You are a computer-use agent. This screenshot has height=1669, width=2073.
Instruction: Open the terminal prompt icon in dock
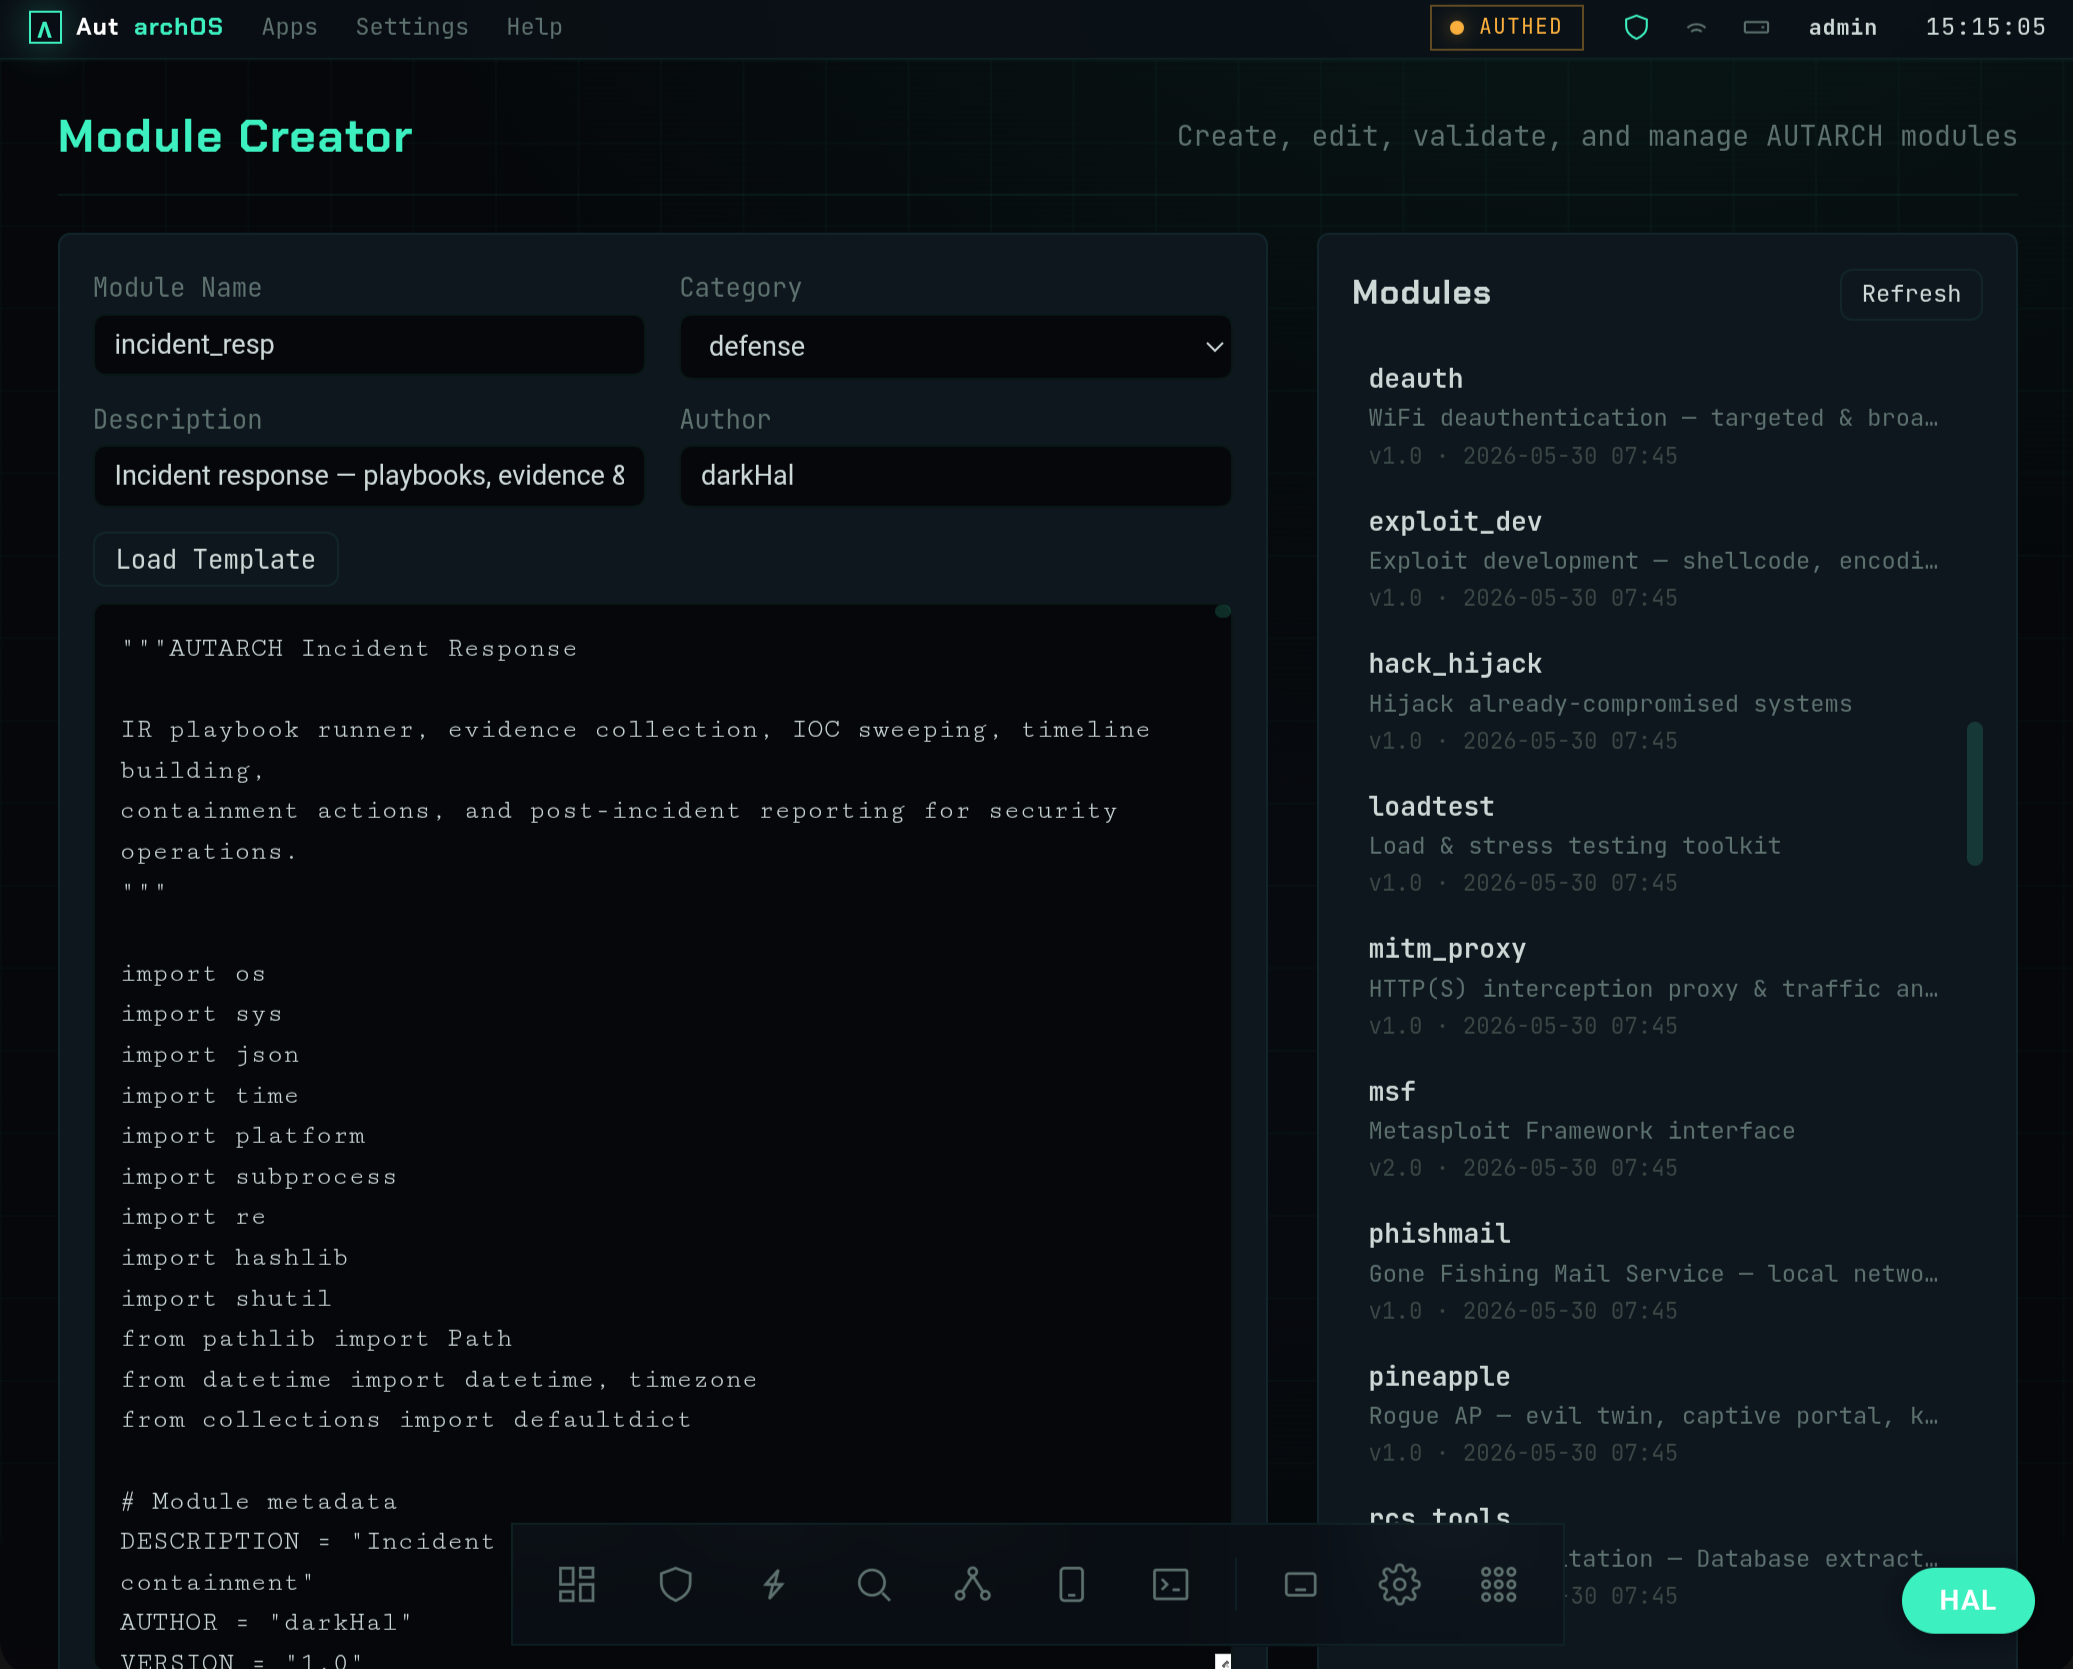[1170, 1584]
